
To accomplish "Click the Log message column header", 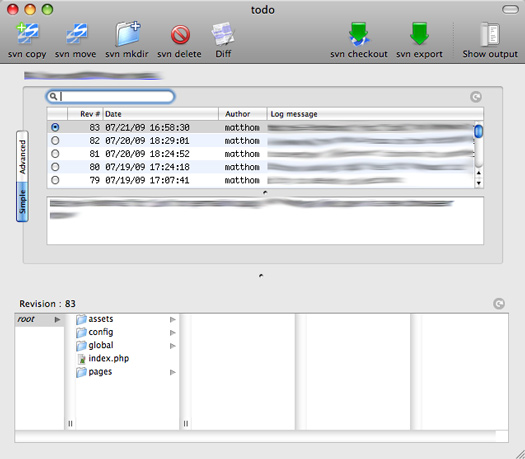I will click(375, 114).
